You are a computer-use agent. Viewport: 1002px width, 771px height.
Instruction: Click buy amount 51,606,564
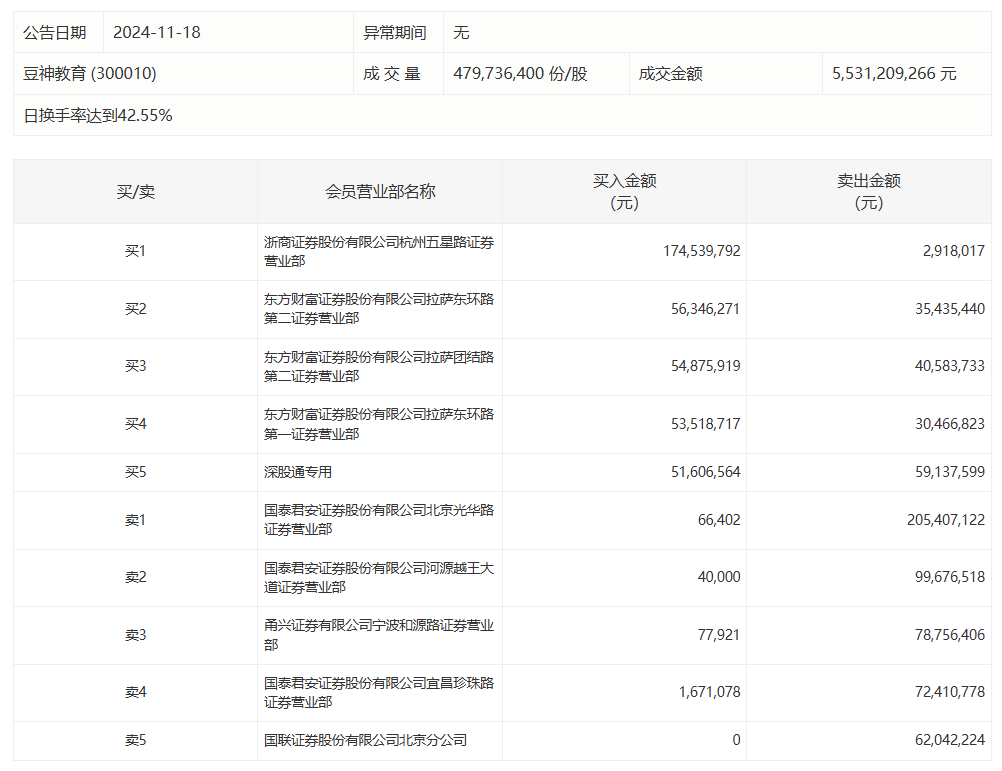pyautogui.click(x=705, y=472)
